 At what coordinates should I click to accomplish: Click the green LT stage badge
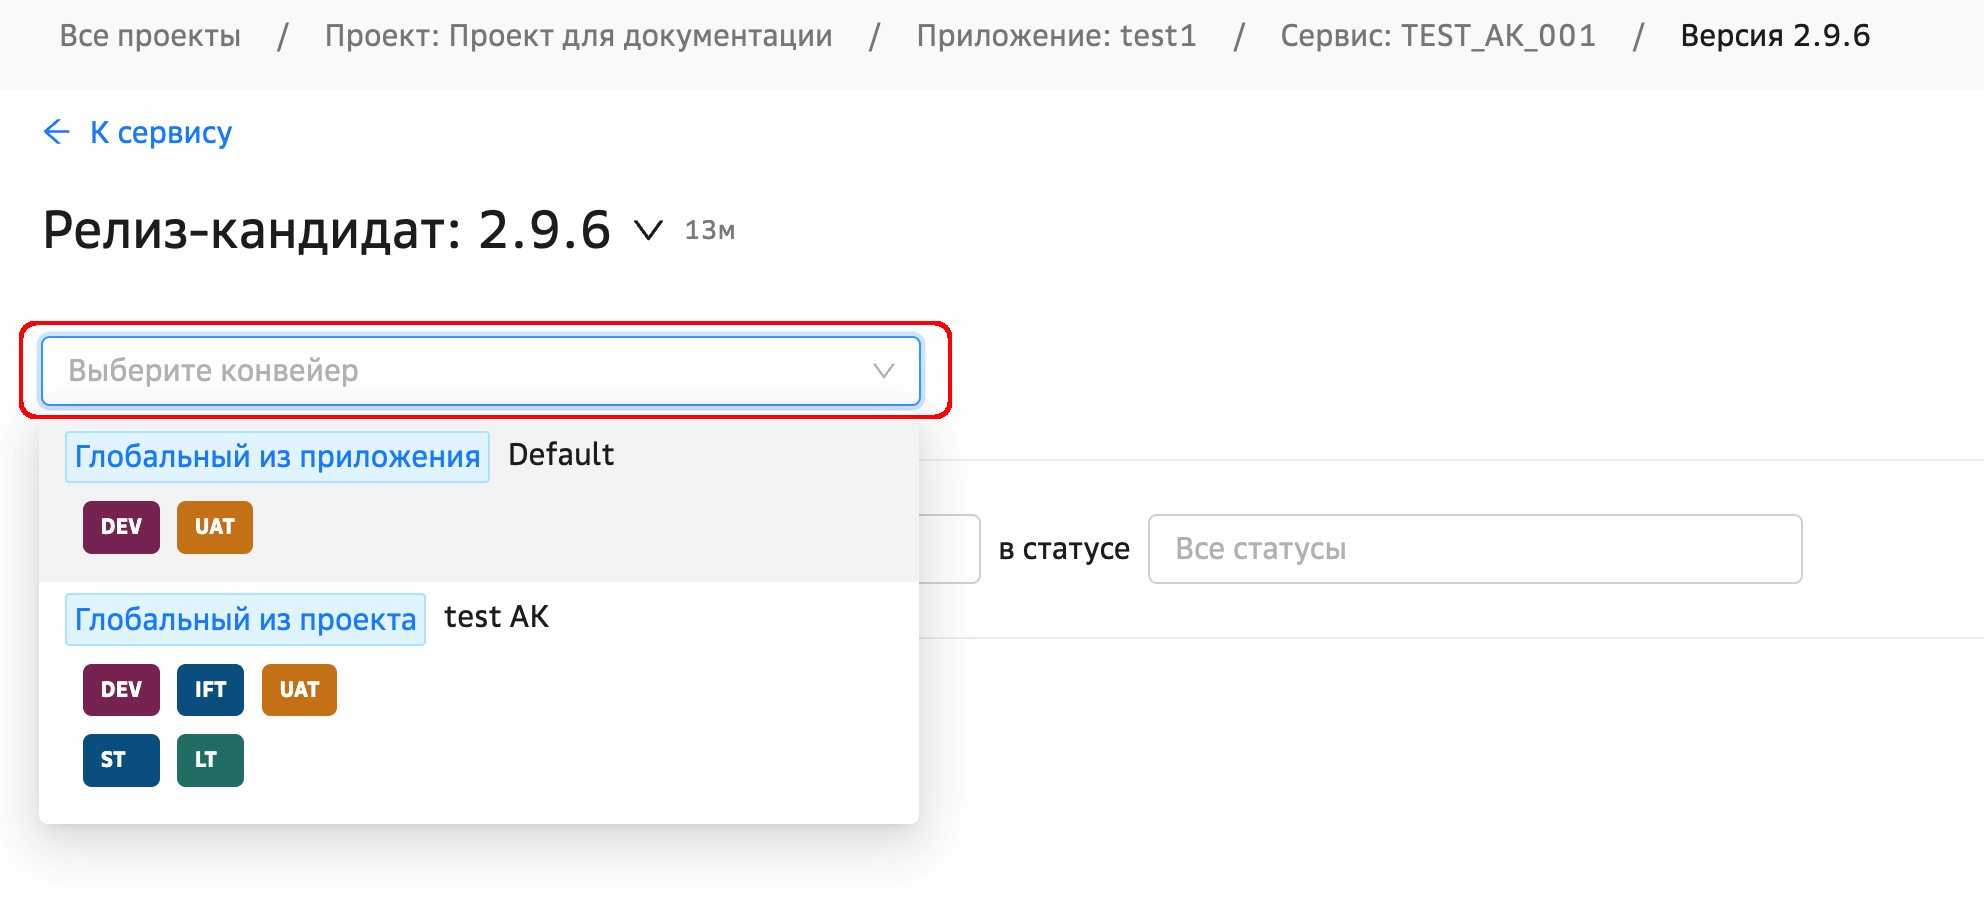pos(210,760)
